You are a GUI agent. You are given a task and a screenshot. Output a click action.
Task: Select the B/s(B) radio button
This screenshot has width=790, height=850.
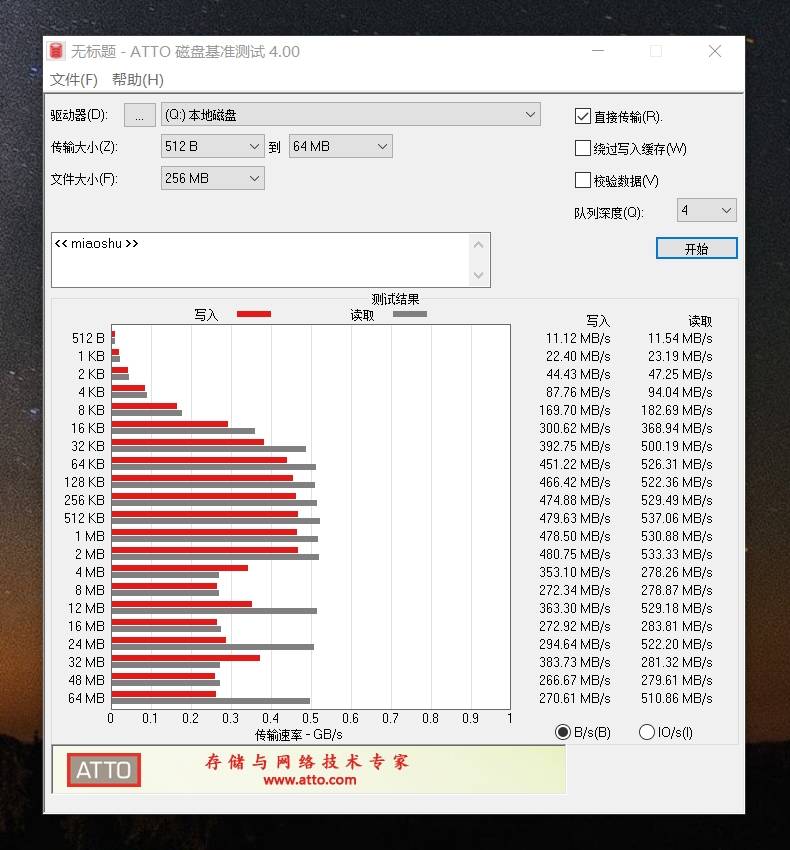[563, 732]
